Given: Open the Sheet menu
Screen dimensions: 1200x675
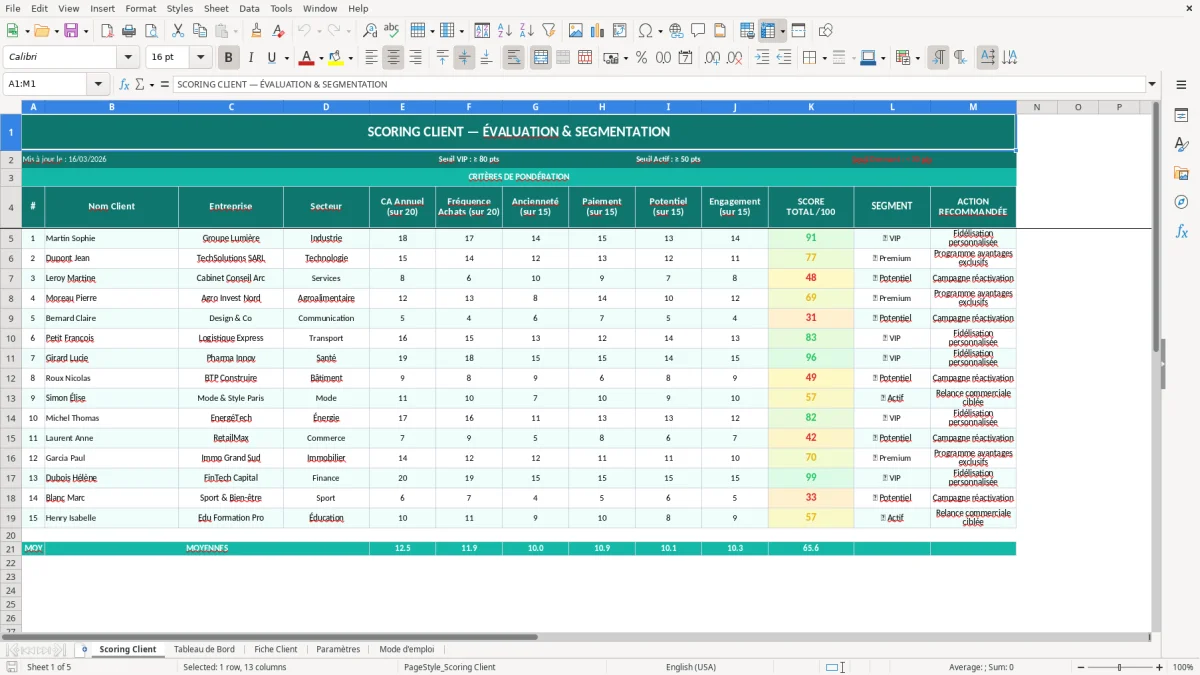Looking at the screenshot, I should pyautogui.click(x=216, y=8).
